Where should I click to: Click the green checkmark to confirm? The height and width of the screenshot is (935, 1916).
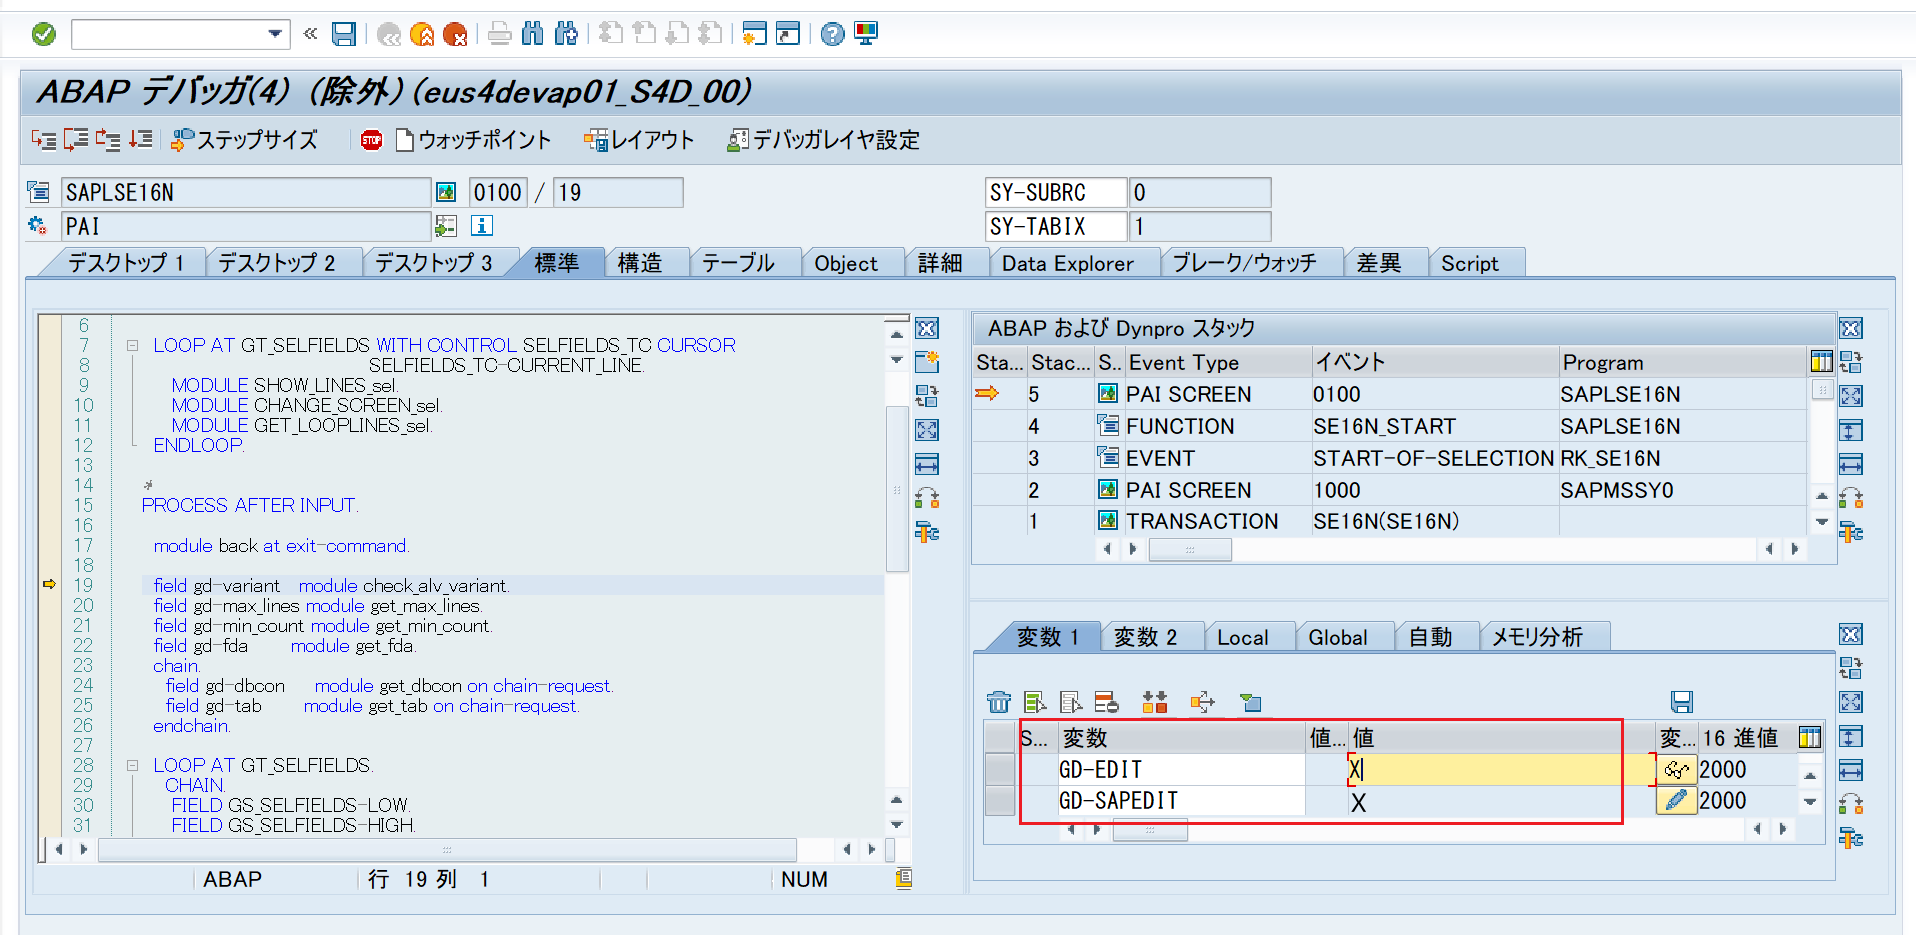point(43,33)
